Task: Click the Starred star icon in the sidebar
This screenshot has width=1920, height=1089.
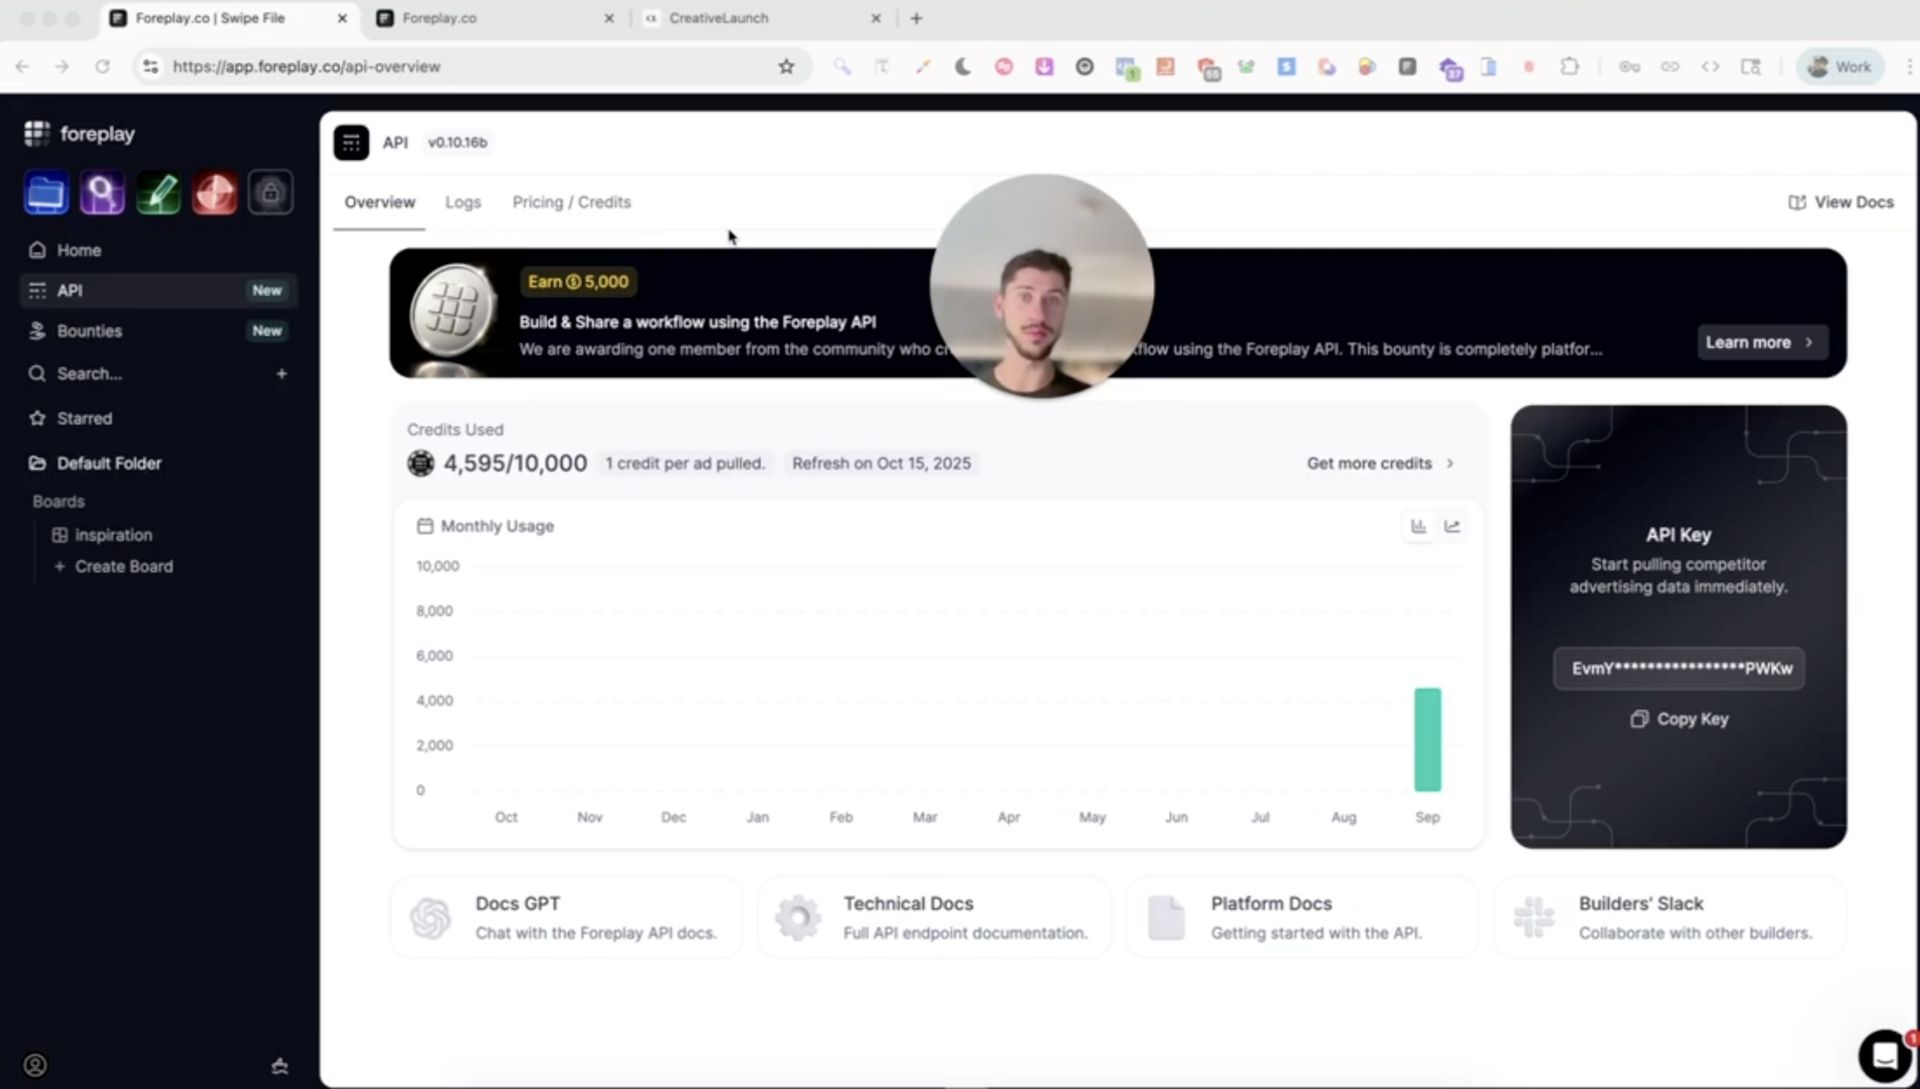Action: (36, 418)
